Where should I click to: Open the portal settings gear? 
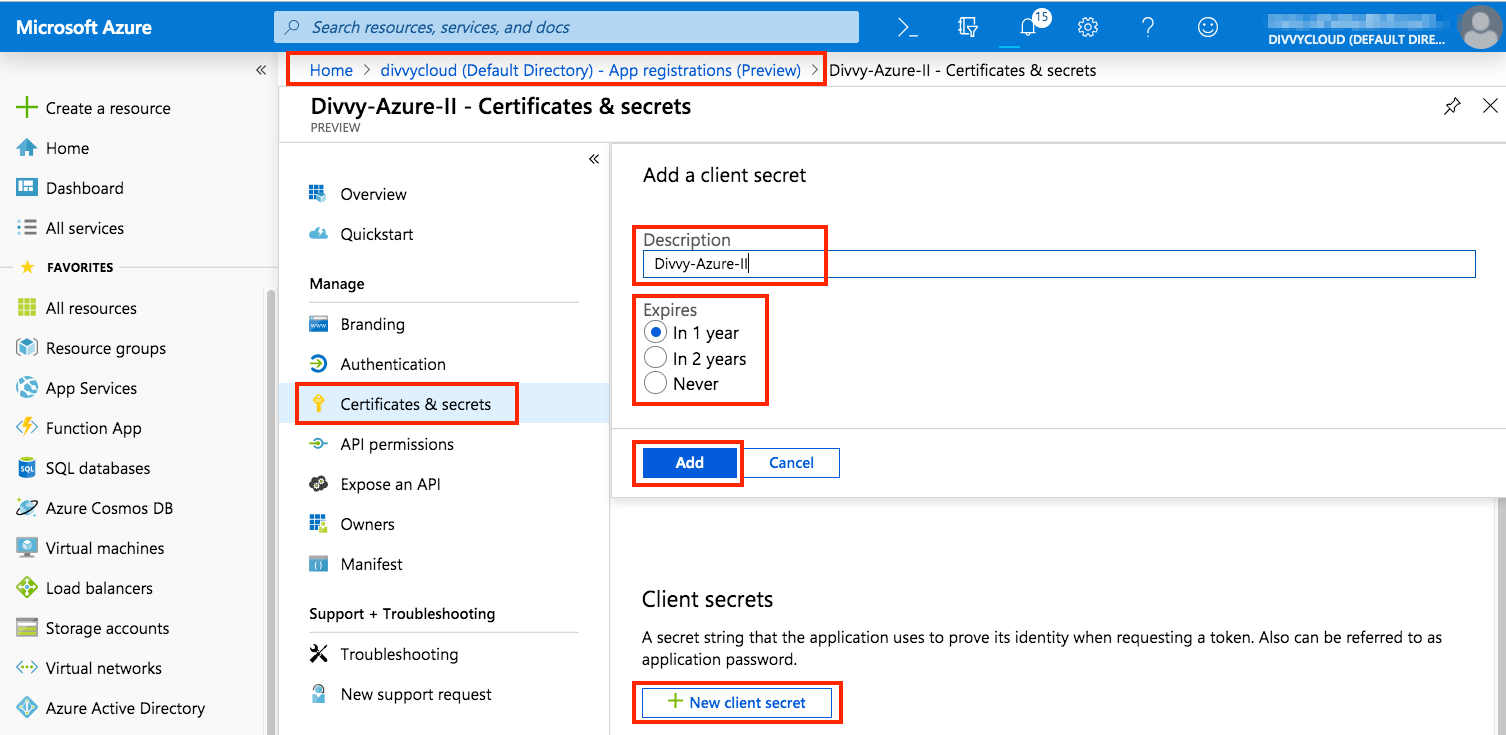coord(1088,27)
